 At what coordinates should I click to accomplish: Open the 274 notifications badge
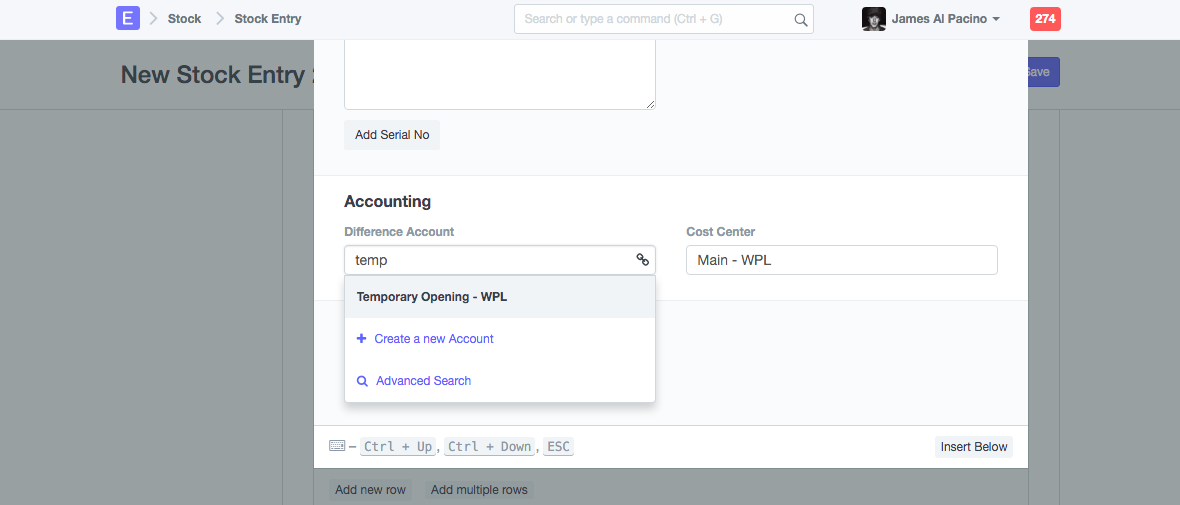[1044, 19]
